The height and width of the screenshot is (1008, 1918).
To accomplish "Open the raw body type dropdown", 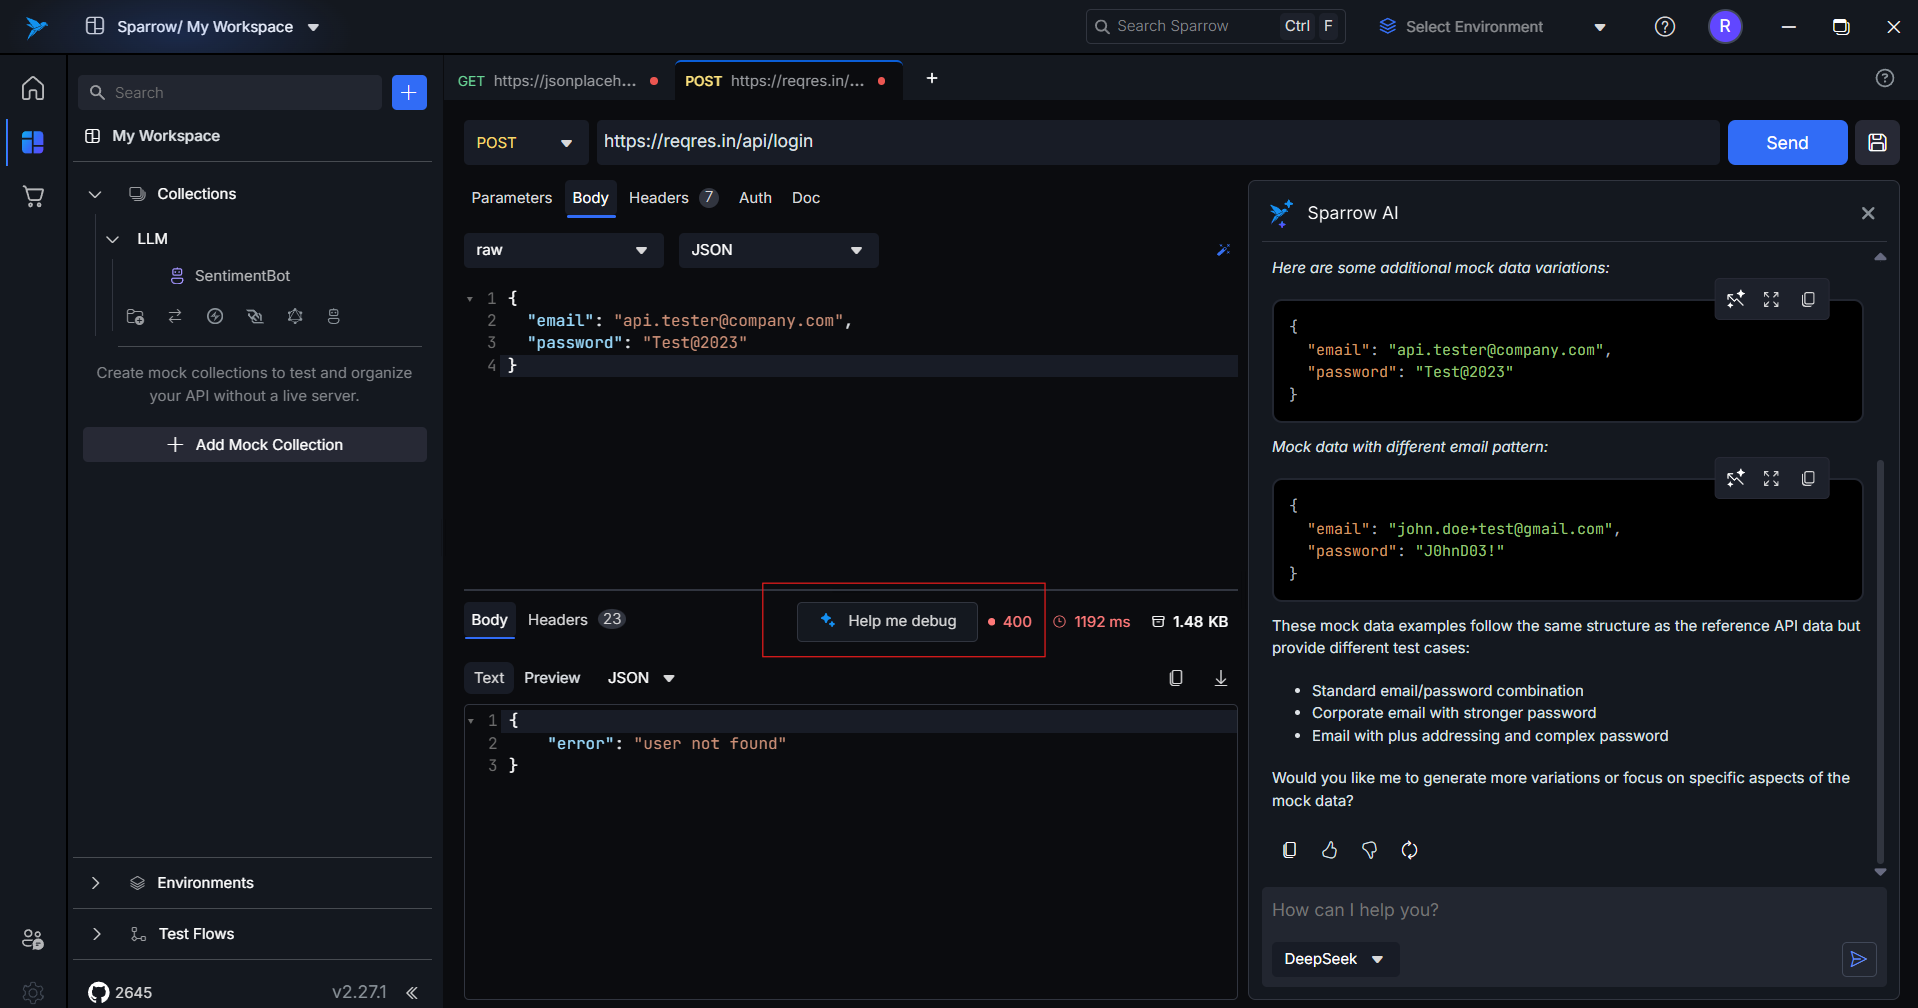I will pyautogui.click(x=563, y=250).
